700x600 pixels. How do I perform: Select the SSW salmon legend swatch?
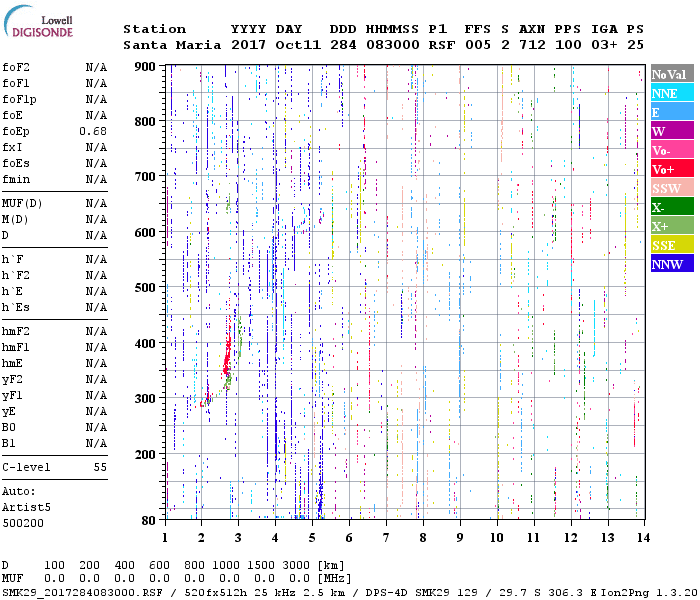[x=672, y=188]
